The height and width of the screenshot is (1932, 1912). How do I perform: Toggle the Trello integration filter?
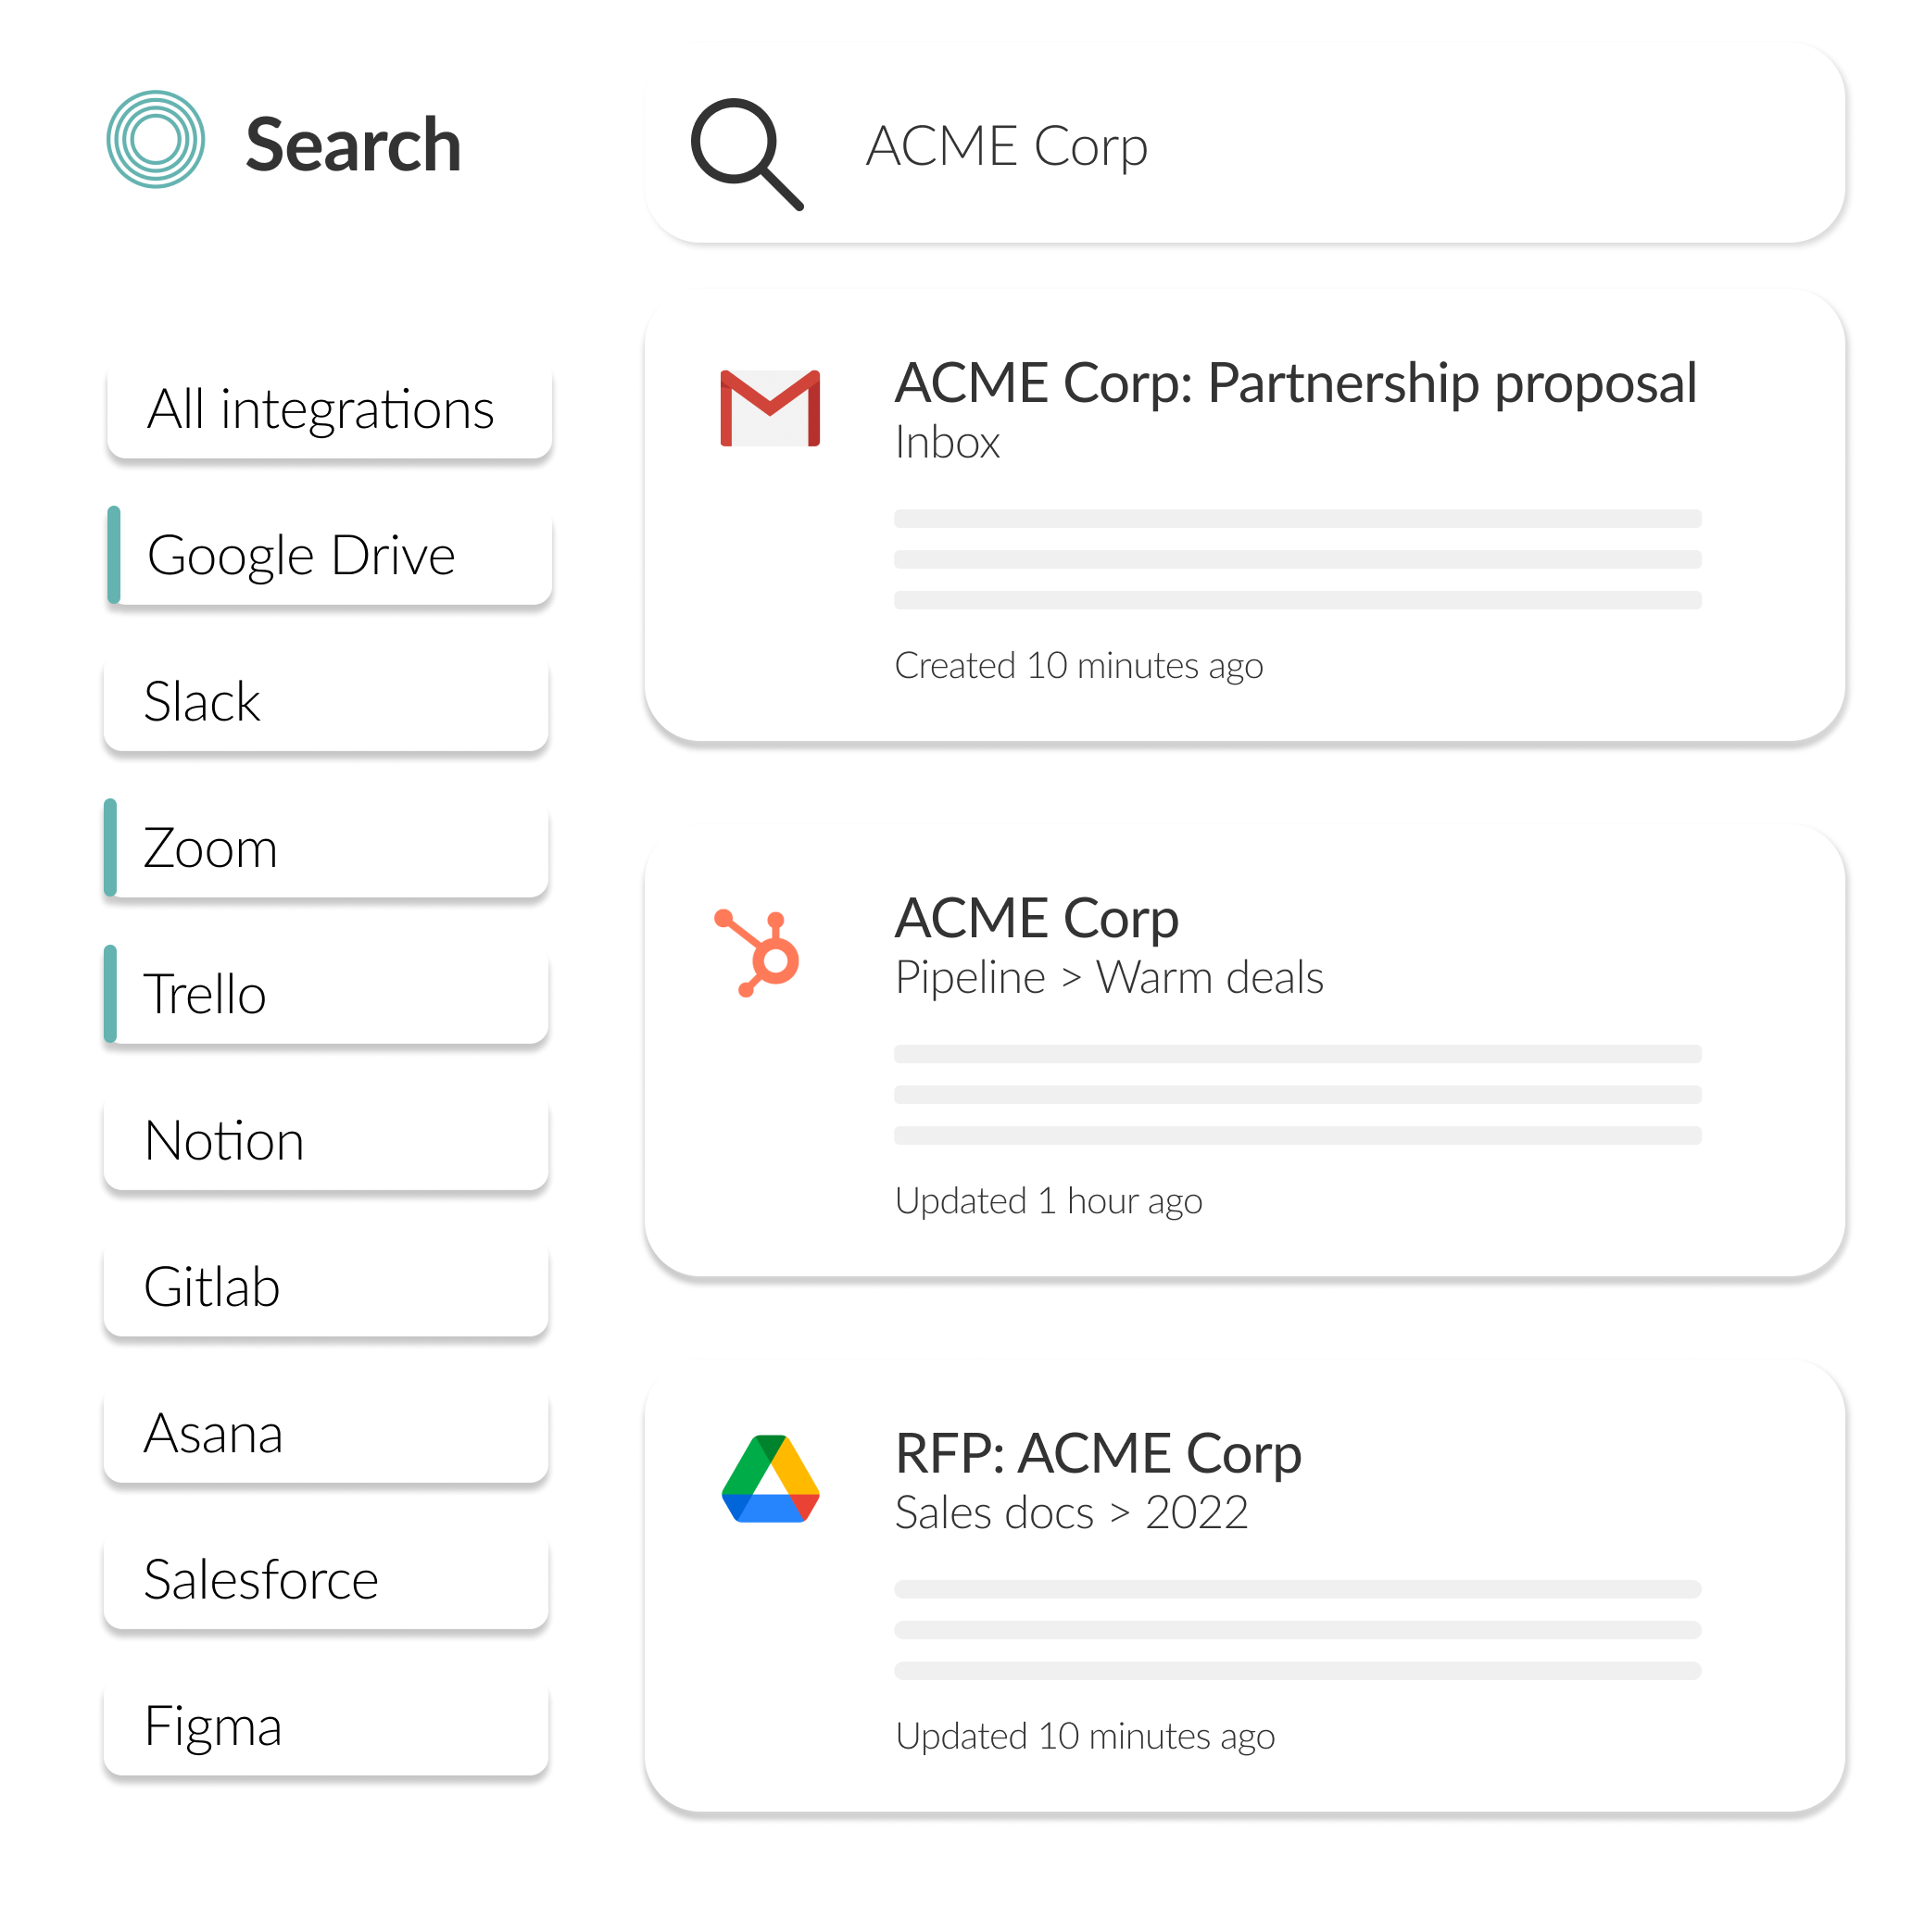(326, 994)
